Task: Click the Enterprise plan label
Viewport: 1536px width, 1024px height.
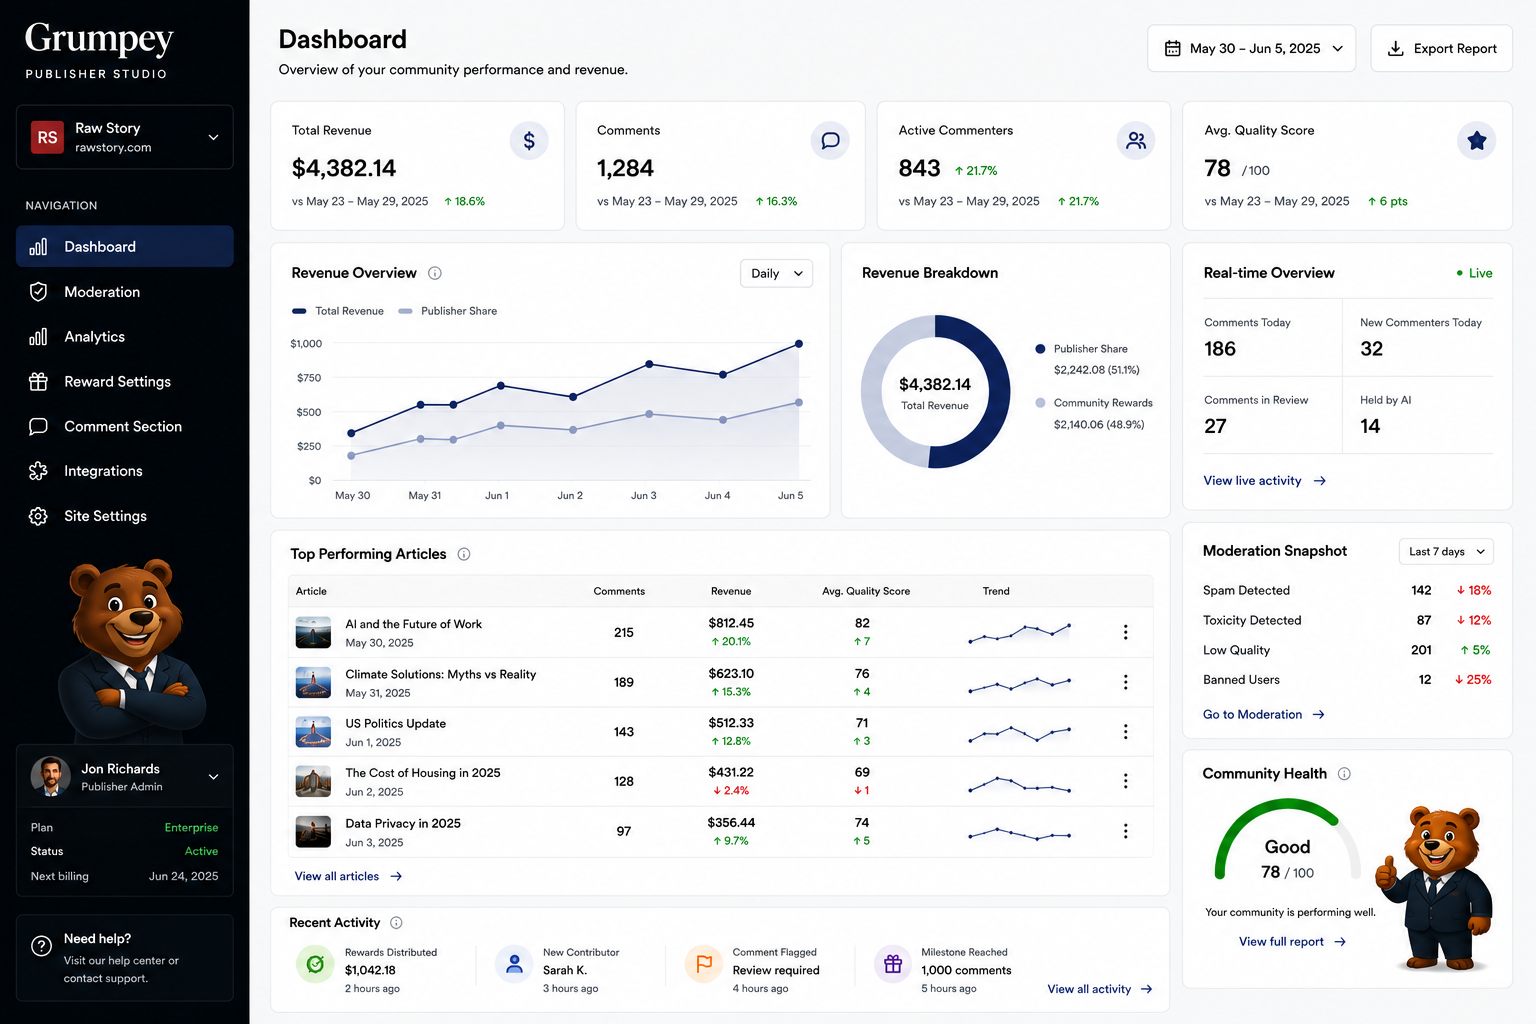Action: (x=191, y=827)
